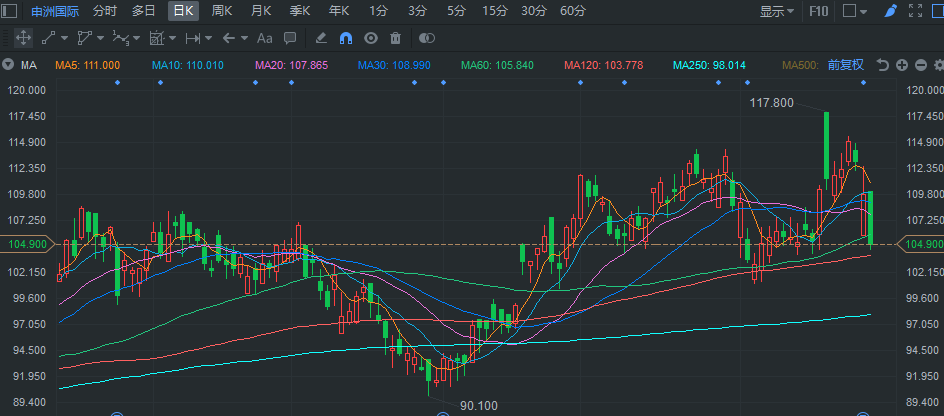Select the chart measure ruler tool
The width and height of the screenshot is (944, 416).
tap(157, 38)
